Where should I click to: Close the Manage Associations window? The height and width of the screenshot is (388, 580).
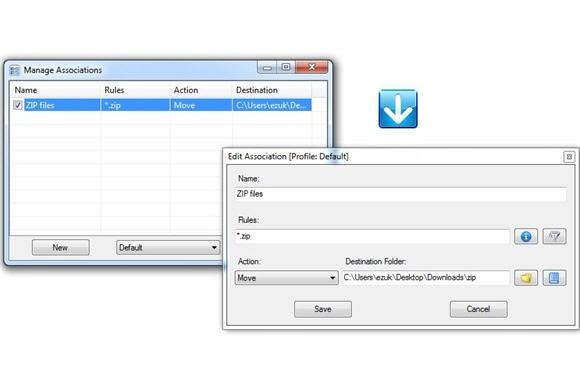tap(311, 67)
